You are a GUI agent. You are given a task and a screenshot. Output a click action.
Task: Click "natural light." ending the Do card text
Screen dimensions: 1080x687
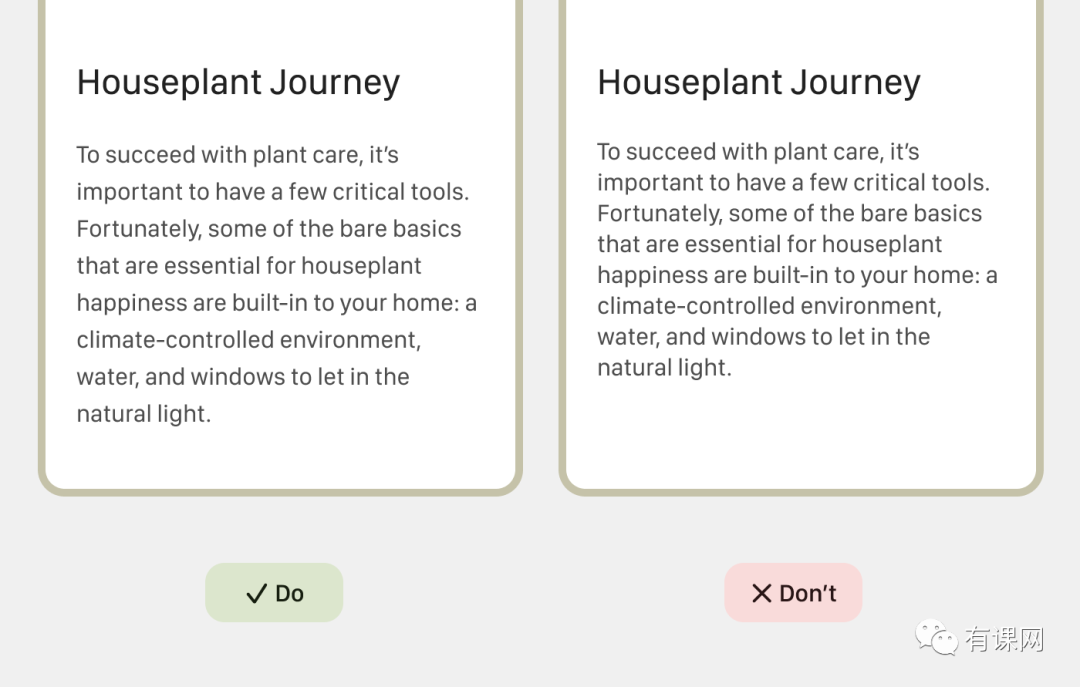pos(143,414)
